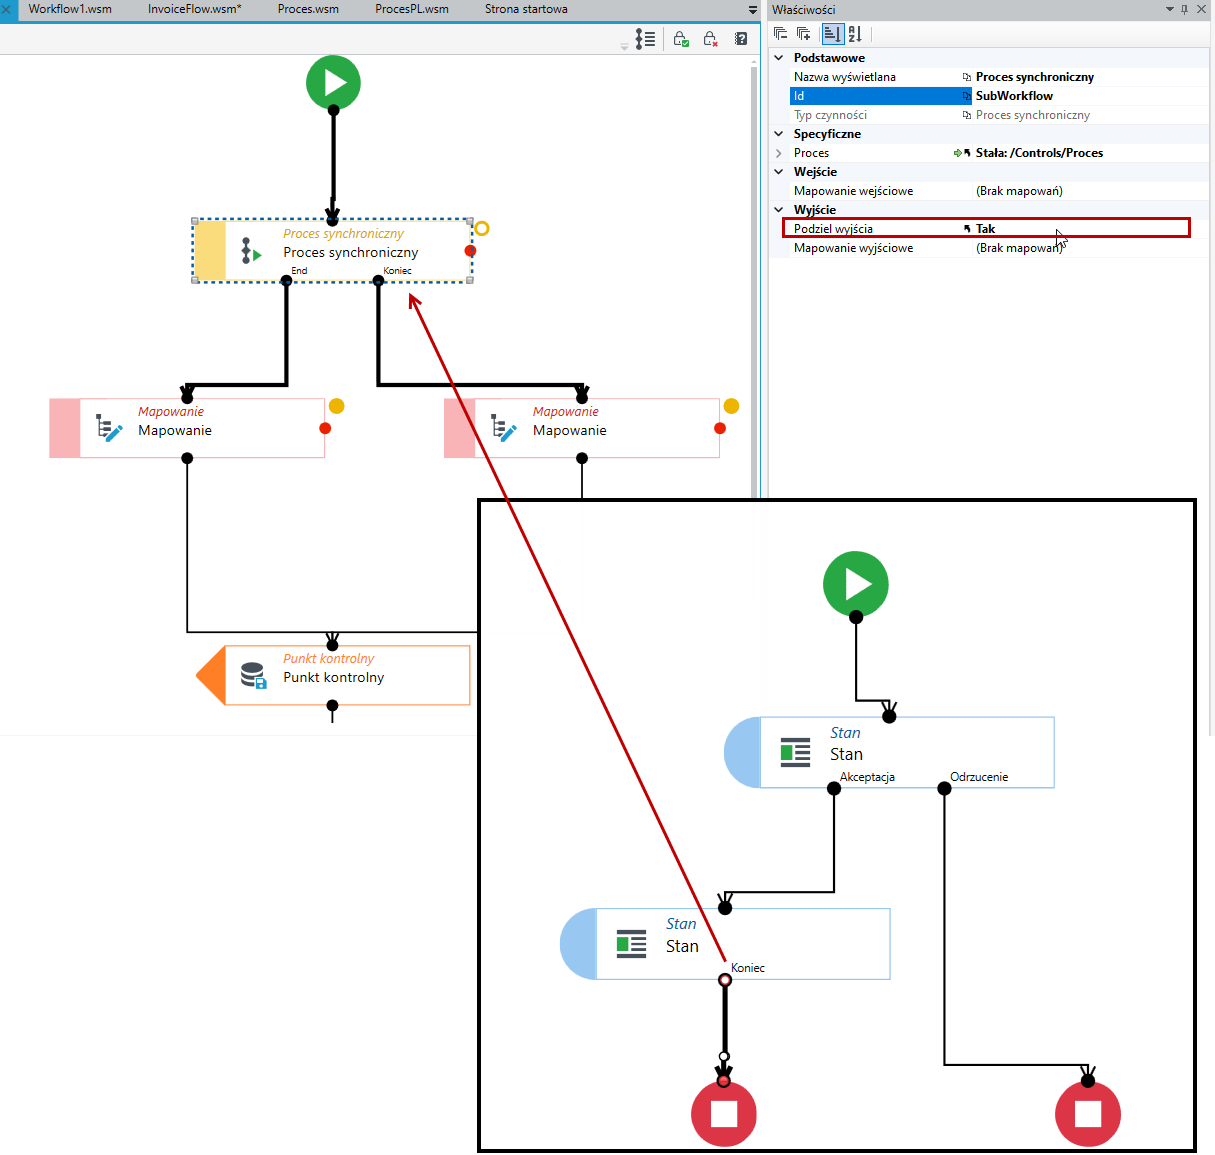Click the SubWorkflow Id value field
The height and width of the screenshot is (1155, 1215).
[1090, 96]
